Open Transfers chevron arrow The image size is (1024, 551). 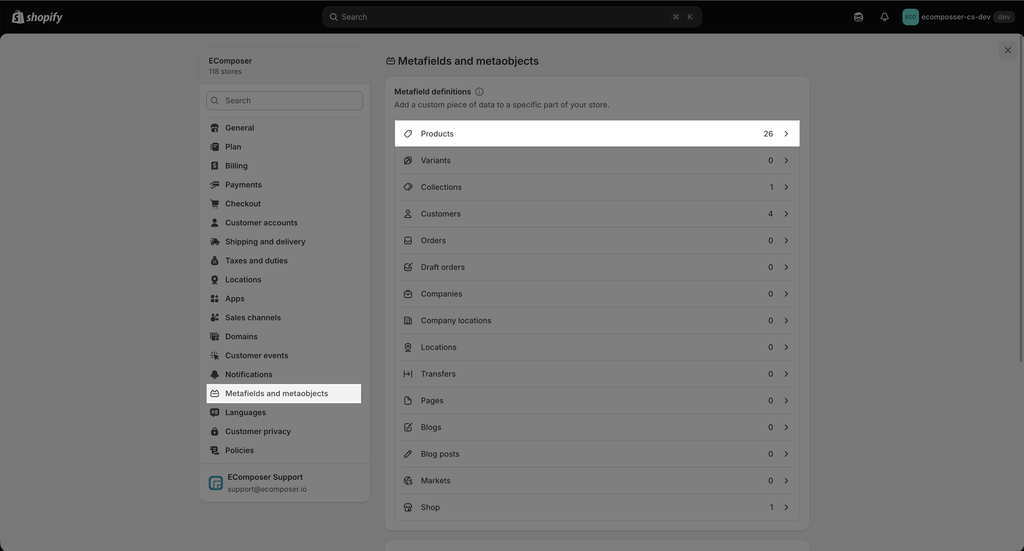click(786, 374)
